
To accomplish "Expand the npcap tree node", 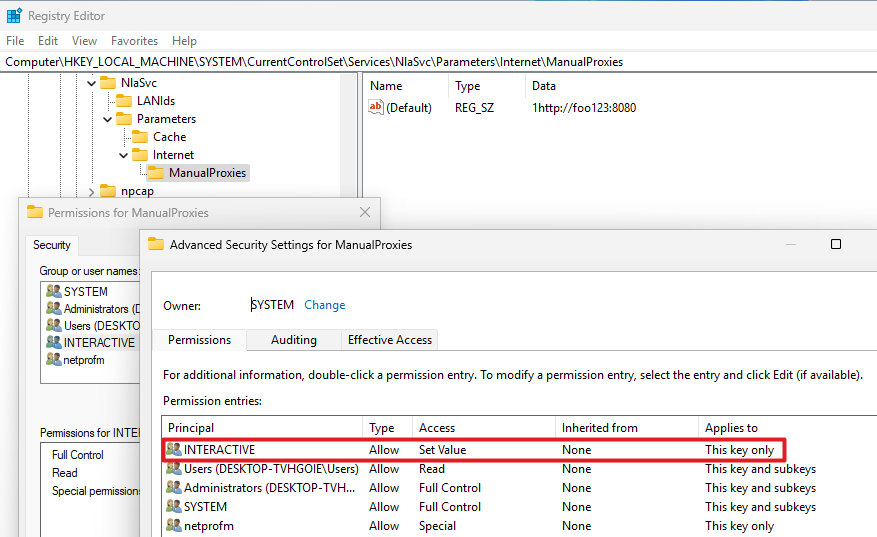I will pos(92,191).
